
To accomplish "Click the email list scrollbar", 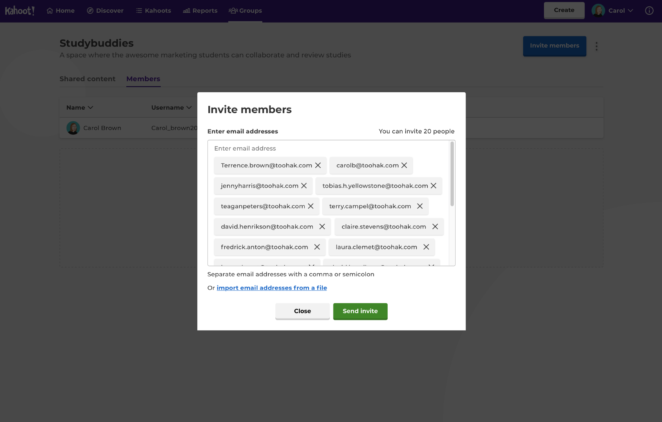I will point(452,175).
